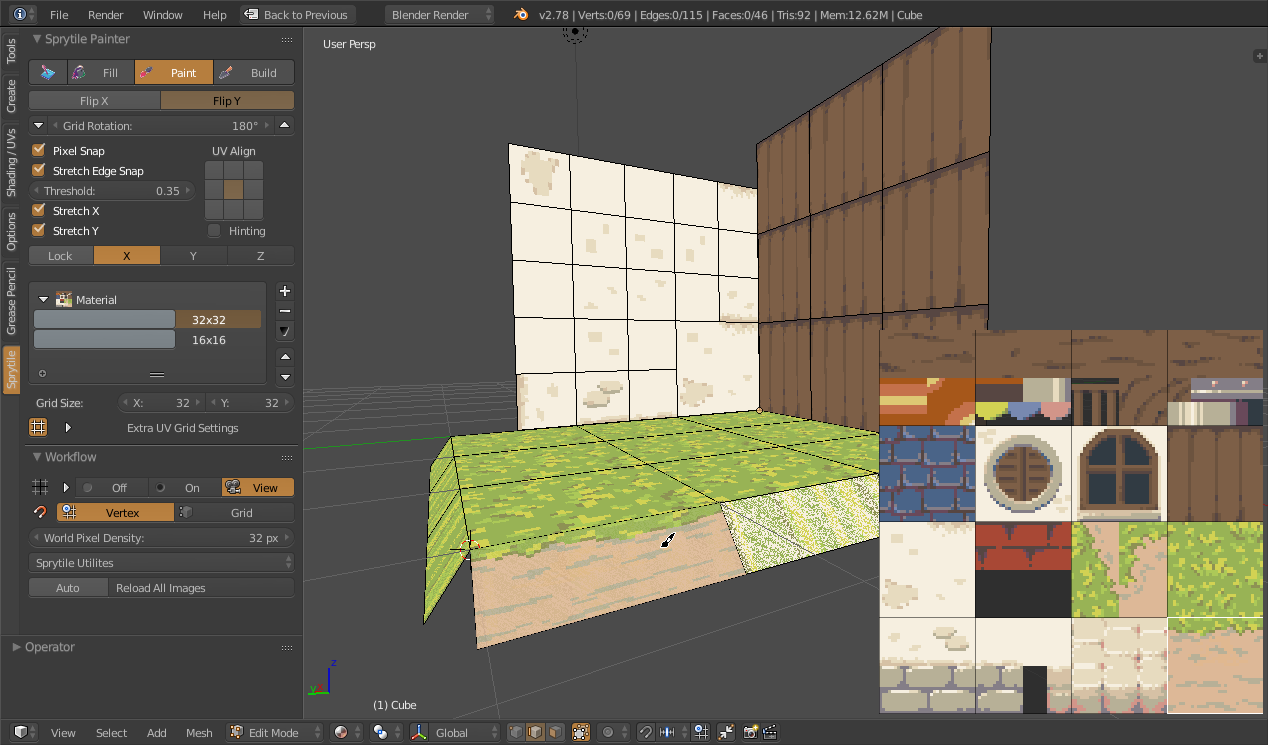Click the World Pixel Density slider
The height and width of the screenshot is (745, 1268).
162,537
